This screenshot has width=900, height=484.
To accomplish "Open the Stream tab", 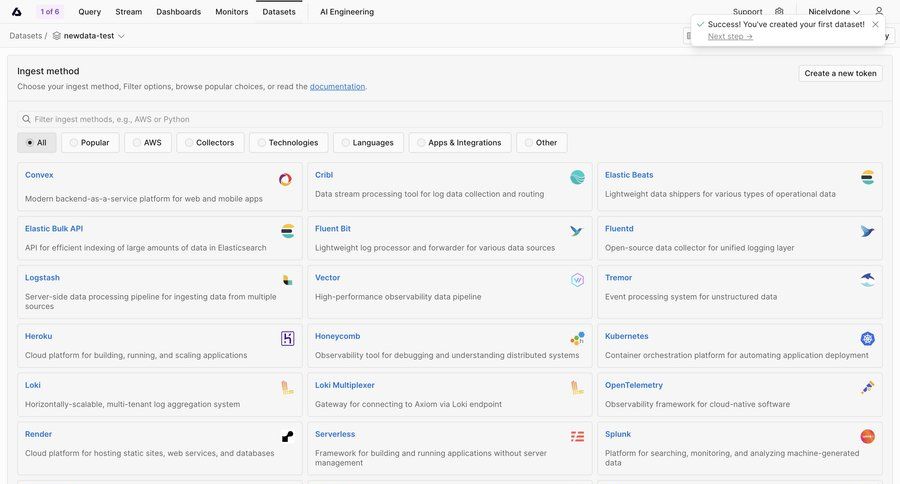I will 129,11.
